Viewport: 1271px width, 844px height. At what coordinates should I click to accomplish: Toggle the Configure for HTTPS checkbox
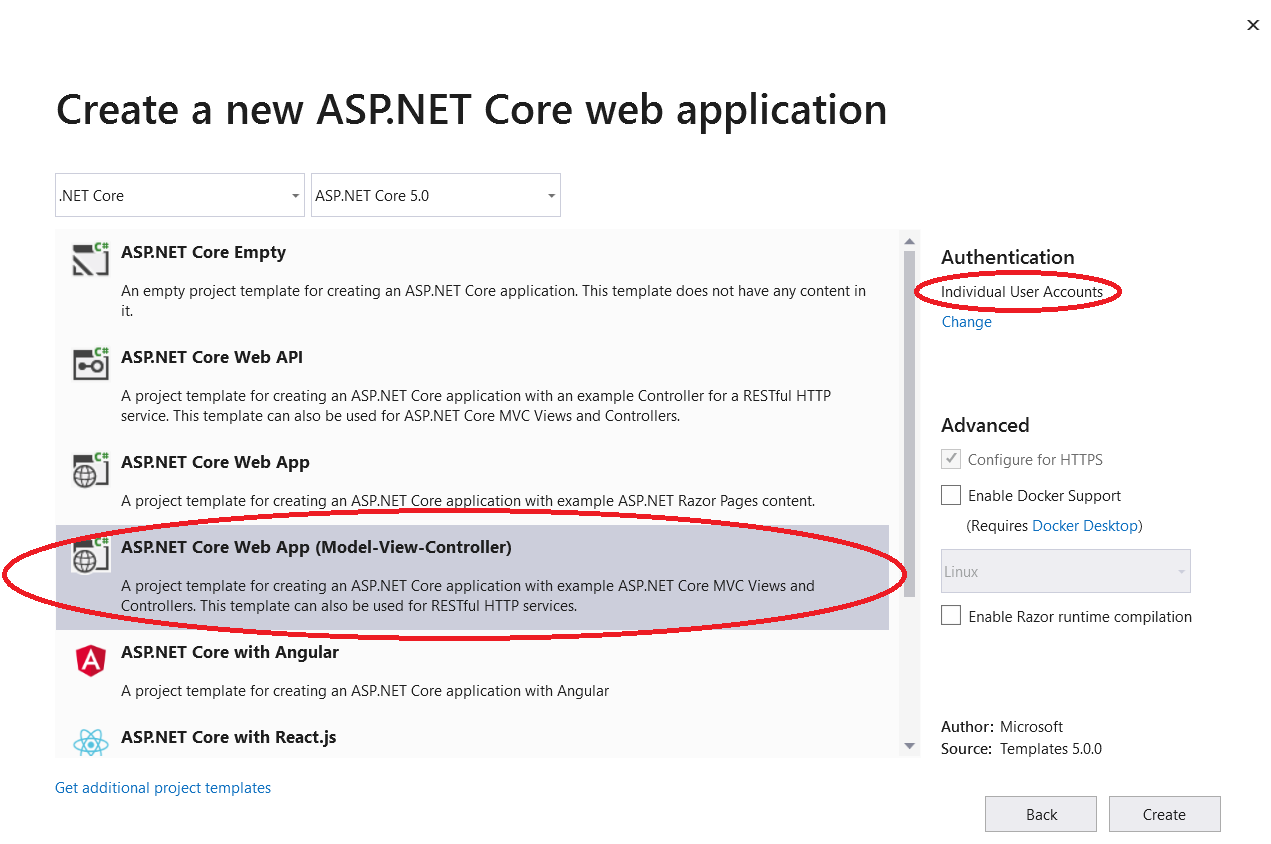point(951,460)
